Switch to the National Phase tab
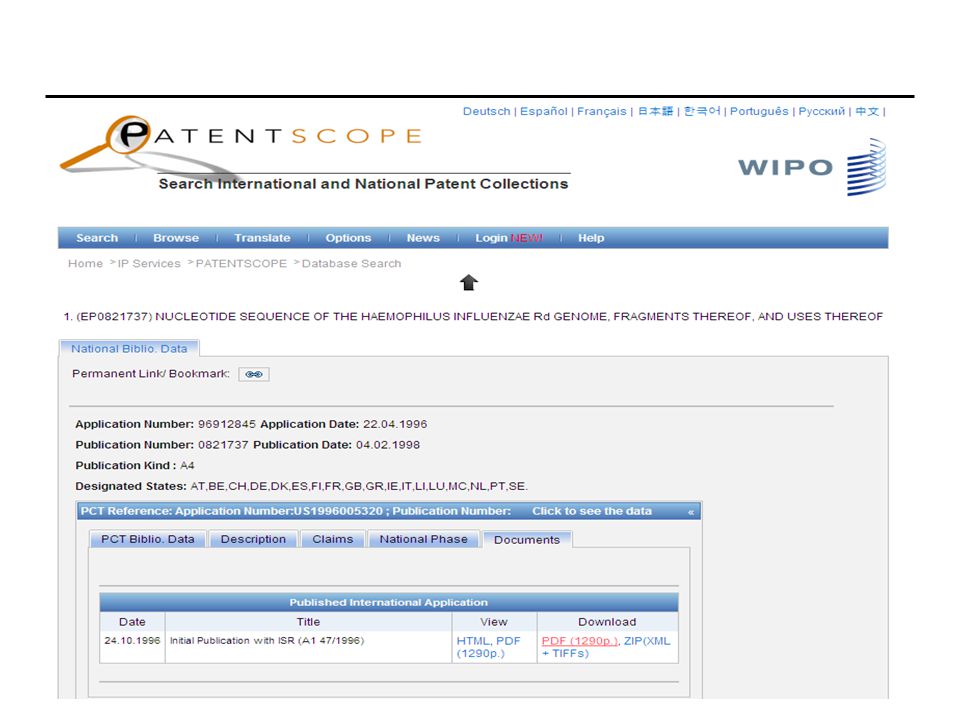960x720 pixels. tap(423, 539)
